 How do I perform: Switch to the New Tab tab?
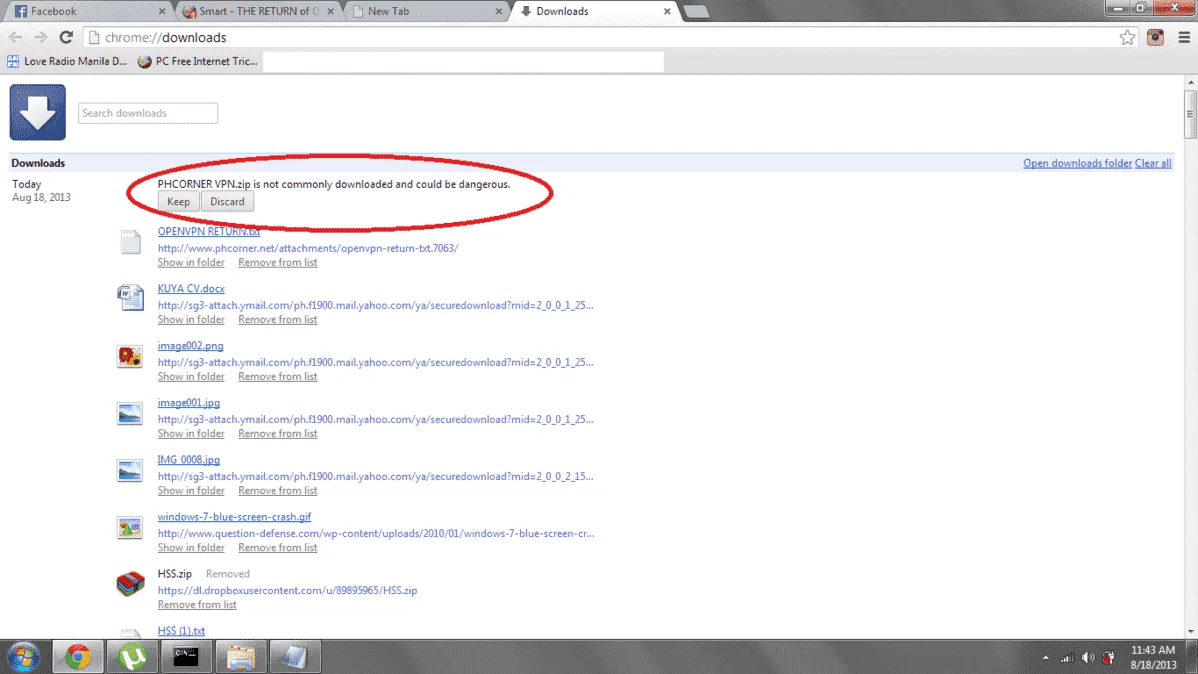point(426,11)
